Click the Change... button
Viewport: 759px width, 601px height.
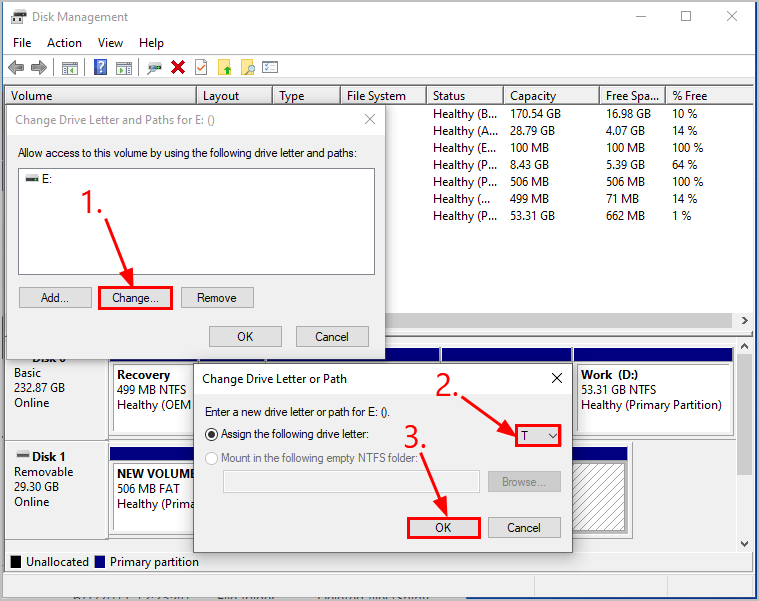[x=136, y=298]
